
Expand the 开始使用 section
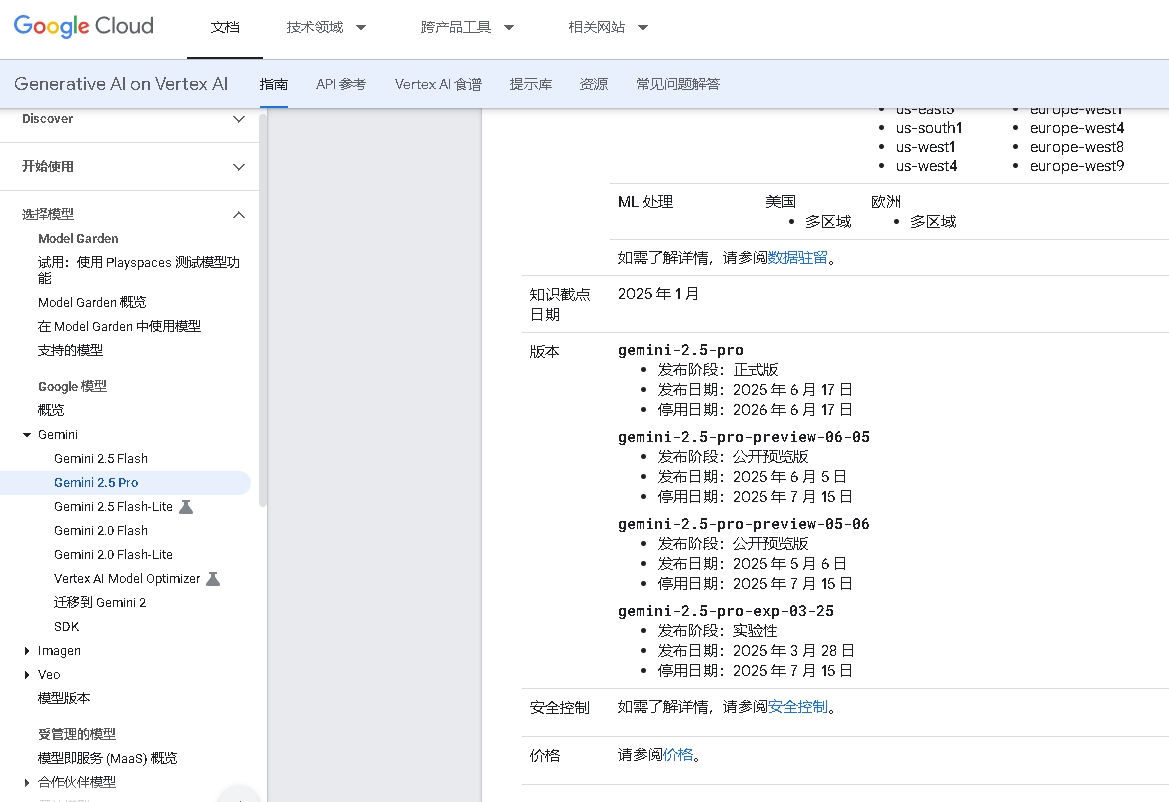point(239,167)
